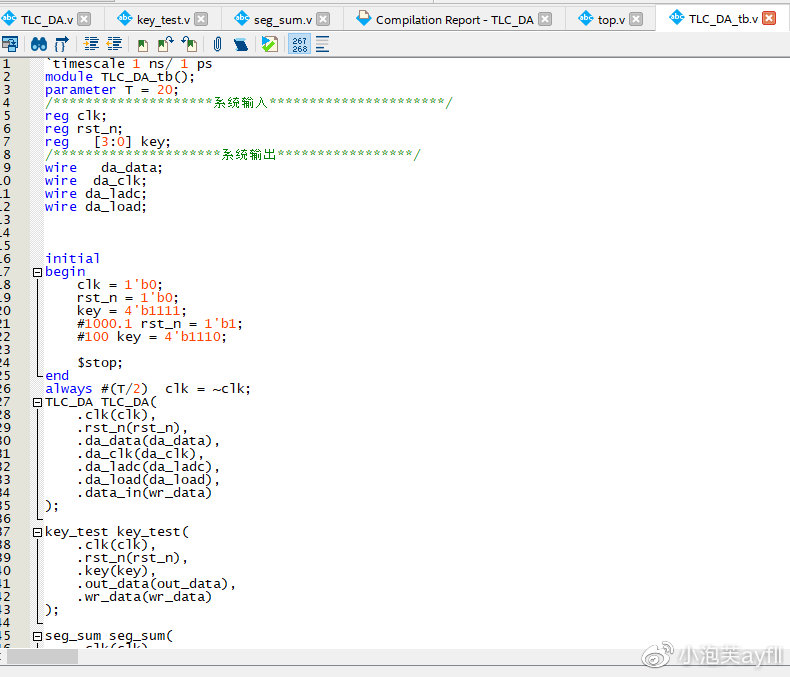Click '.out_data(out_data),' port line
Screen dimensions: 790x677
point(156,584)
